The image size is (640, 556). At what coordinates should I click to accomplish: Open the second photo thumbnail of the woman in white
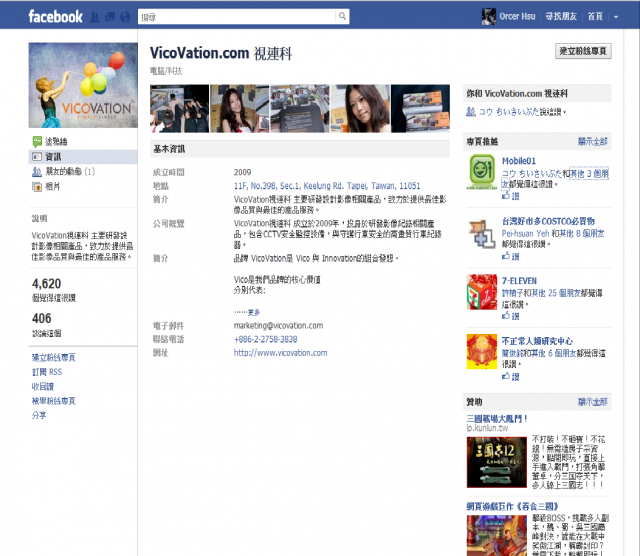click(x=240, y=109)
